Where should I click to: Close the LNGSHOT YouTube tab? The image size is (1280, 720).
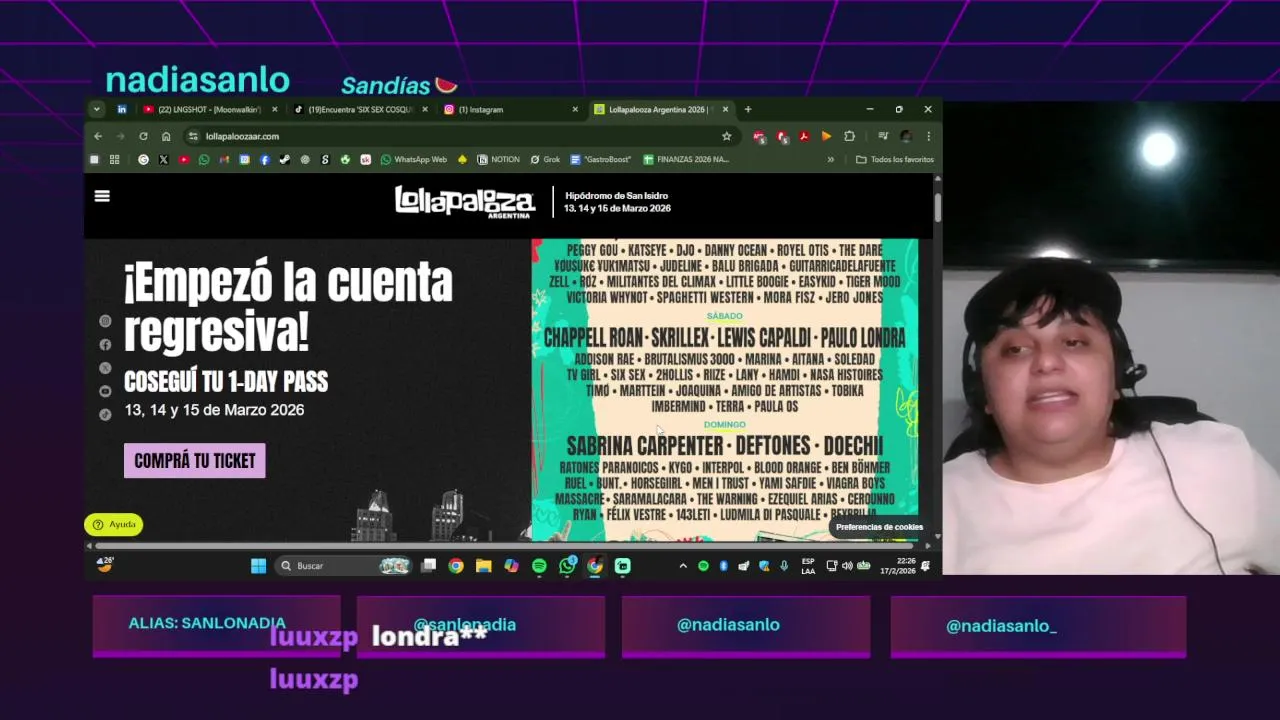tap(275, 109)
